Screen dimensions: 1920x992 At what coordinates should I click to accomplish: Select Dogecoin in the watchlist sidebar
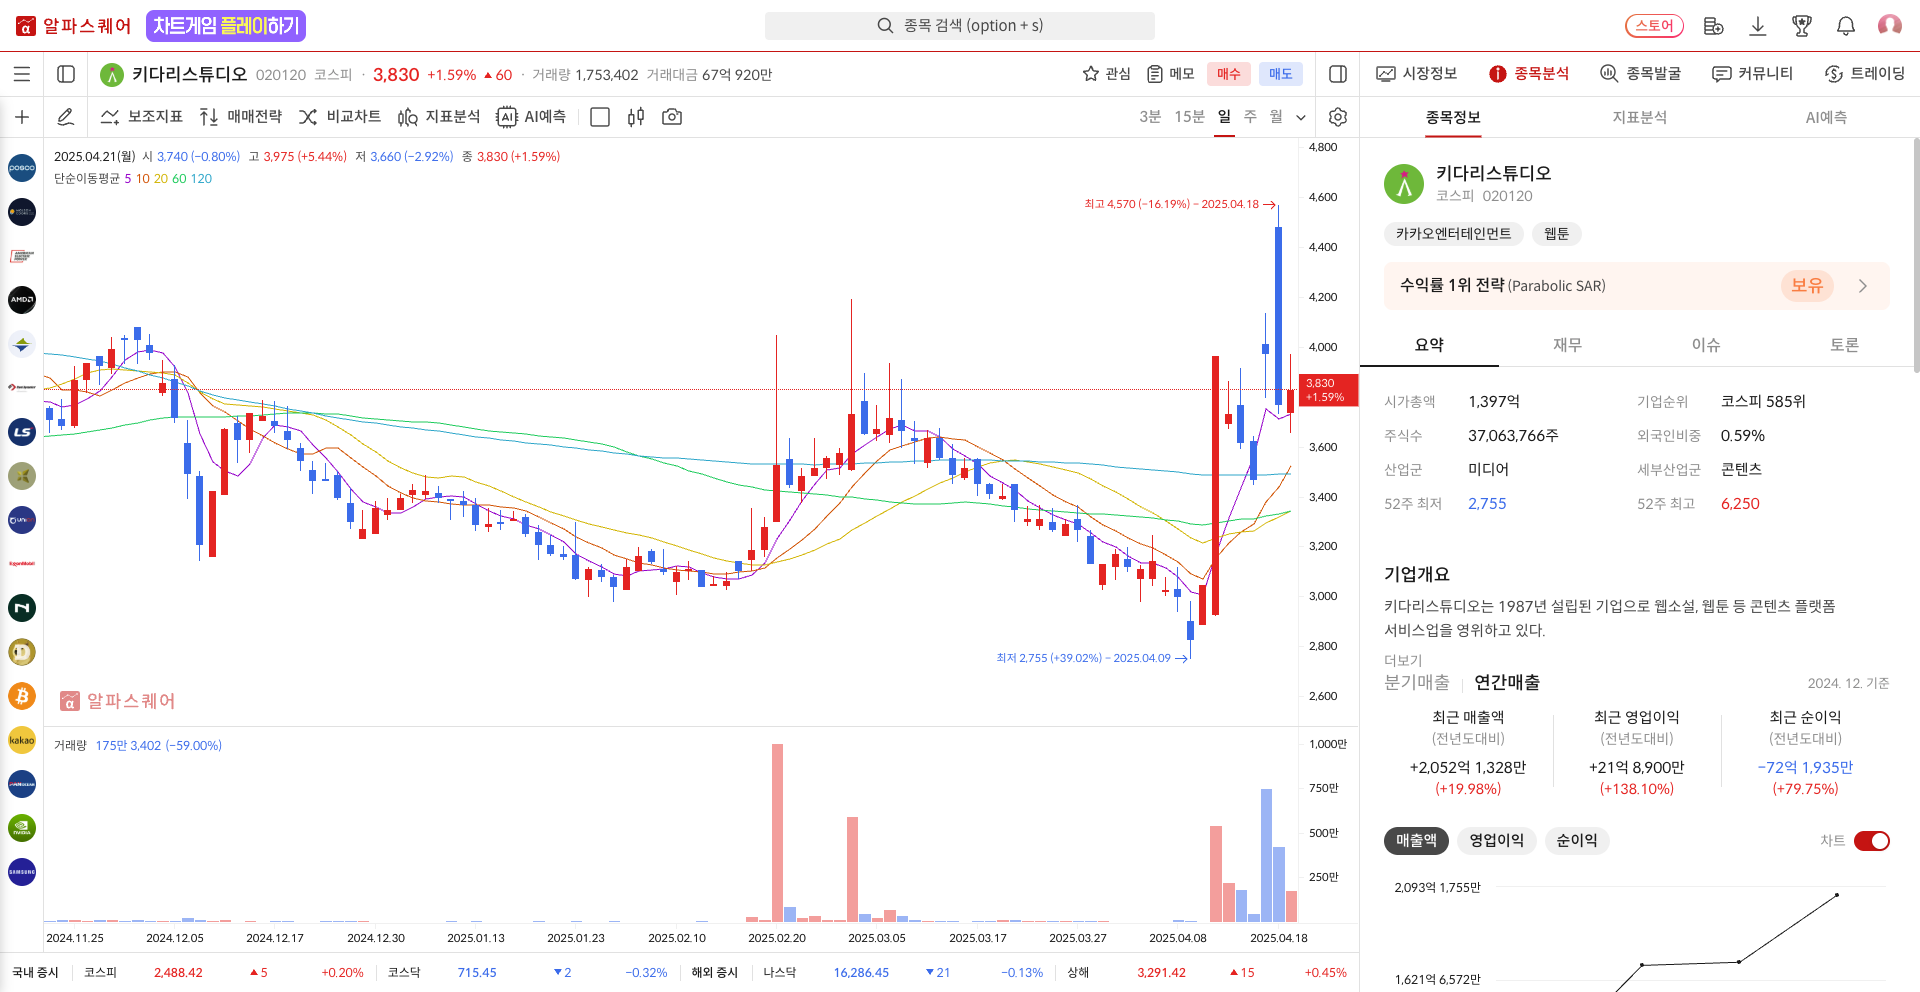point(22,652)
